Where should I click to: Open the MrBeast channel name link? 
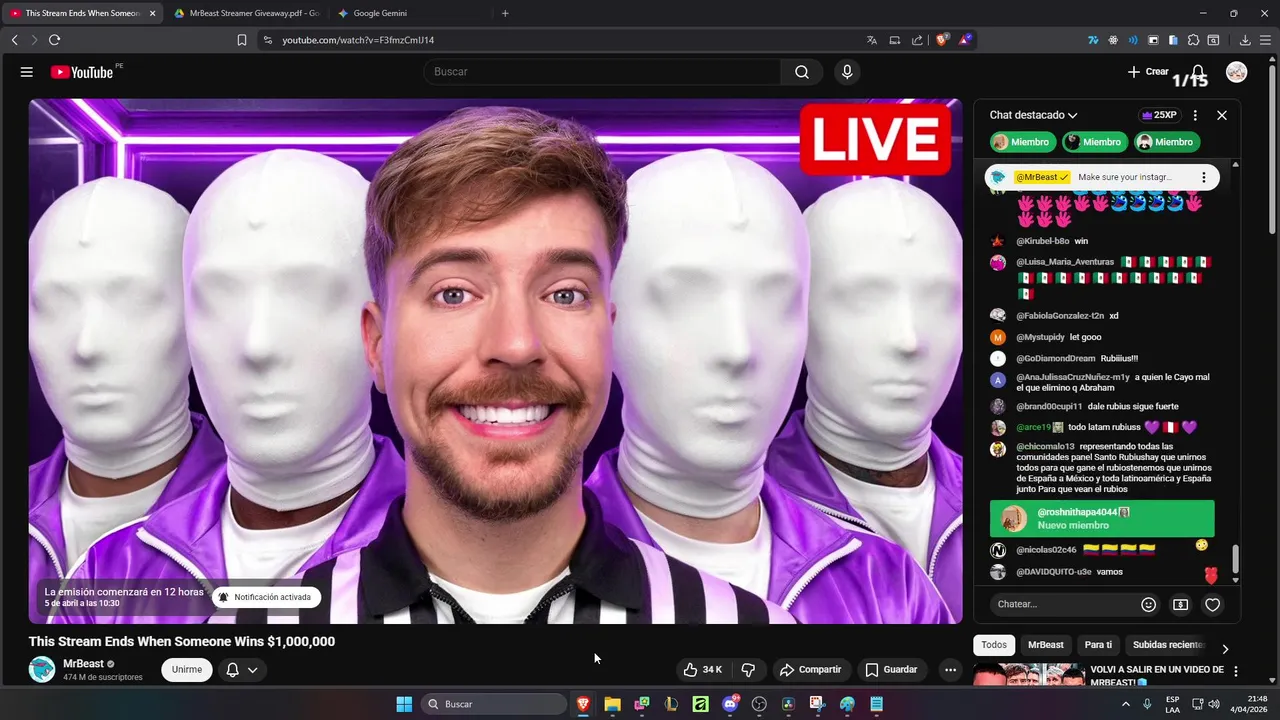[x=83, y=664]
